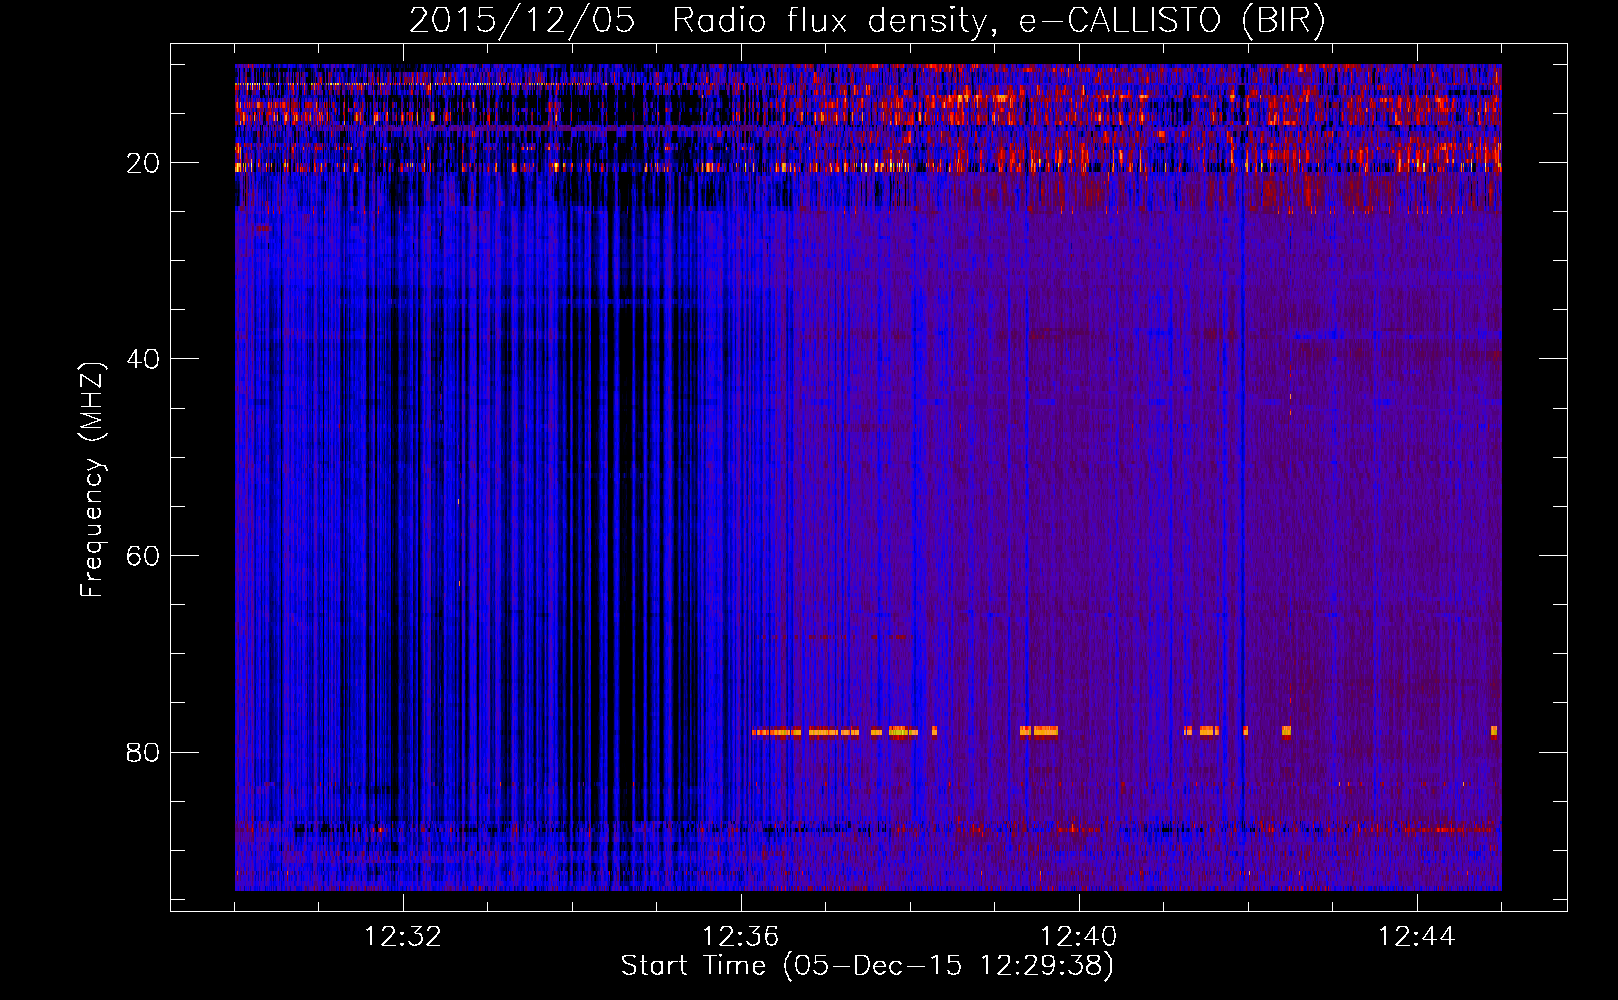
Task: Select the 12:36 time tick label
Action: [x=741, y=937]
